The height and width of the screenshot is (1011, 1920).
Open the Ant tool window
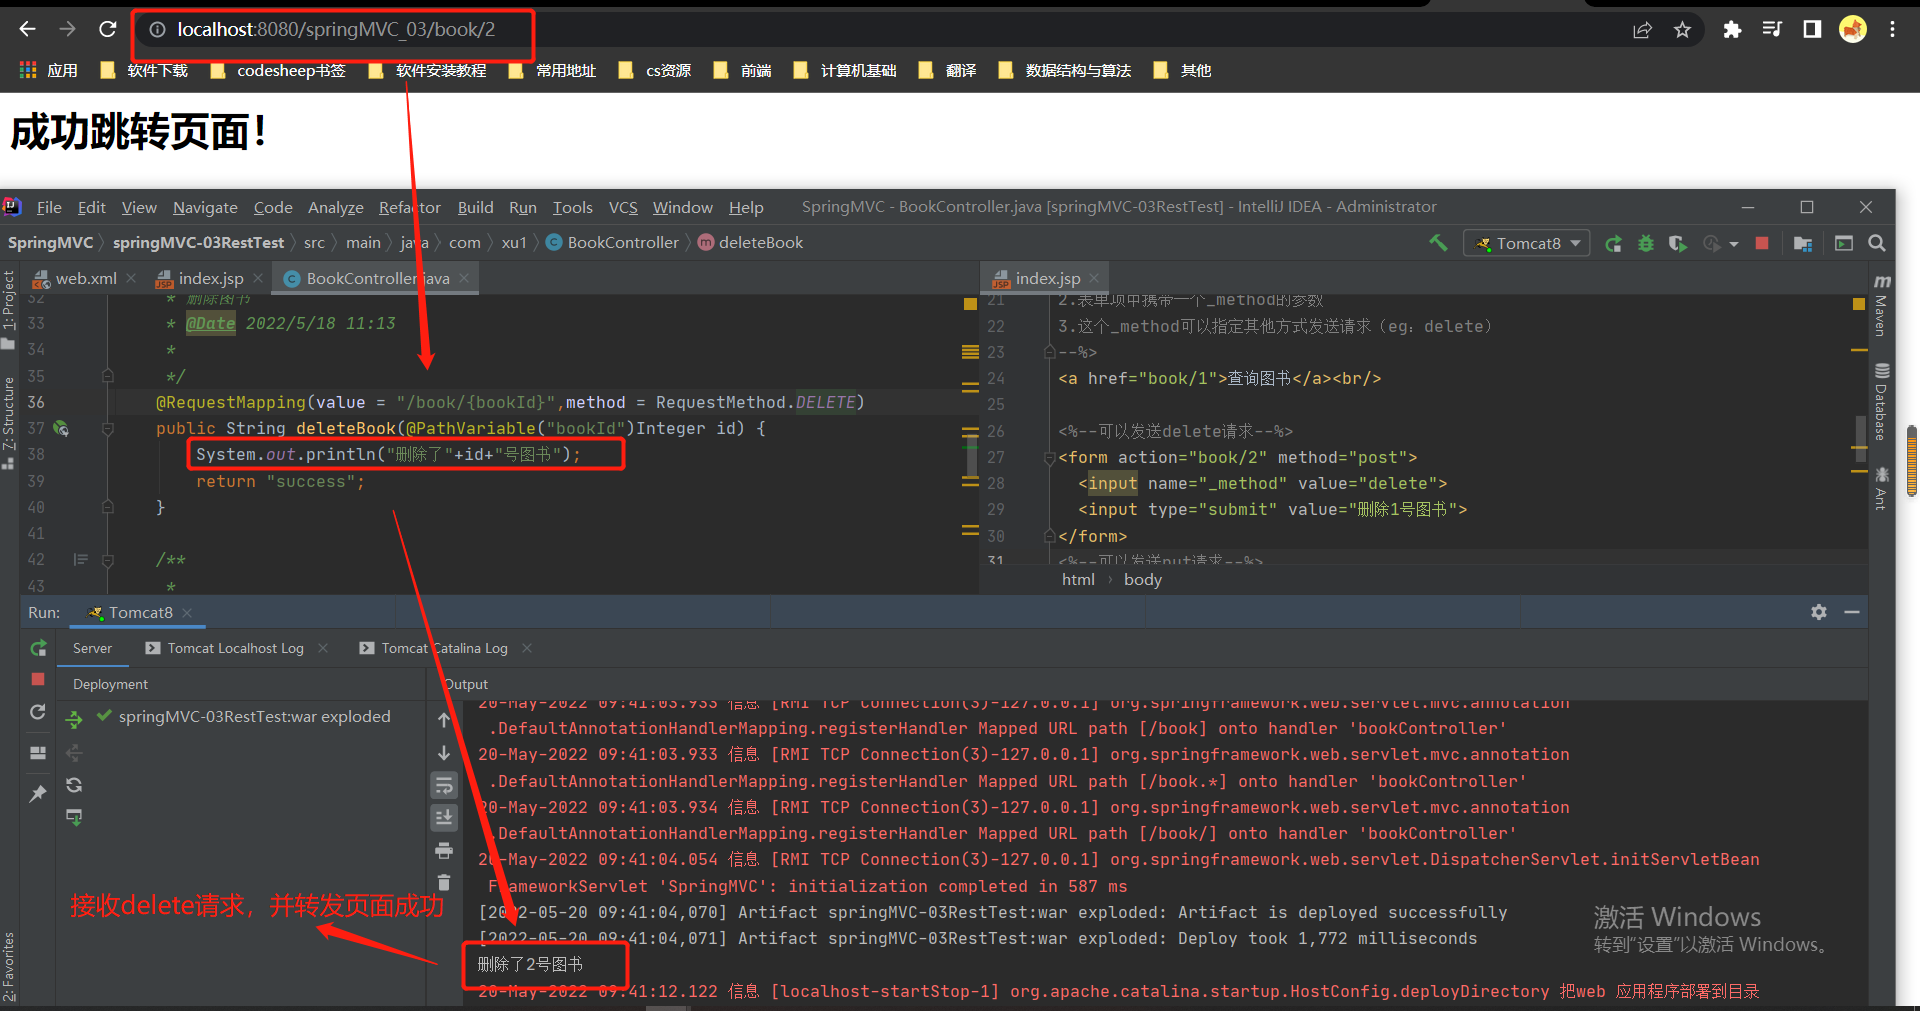(x=1881, y=488)
